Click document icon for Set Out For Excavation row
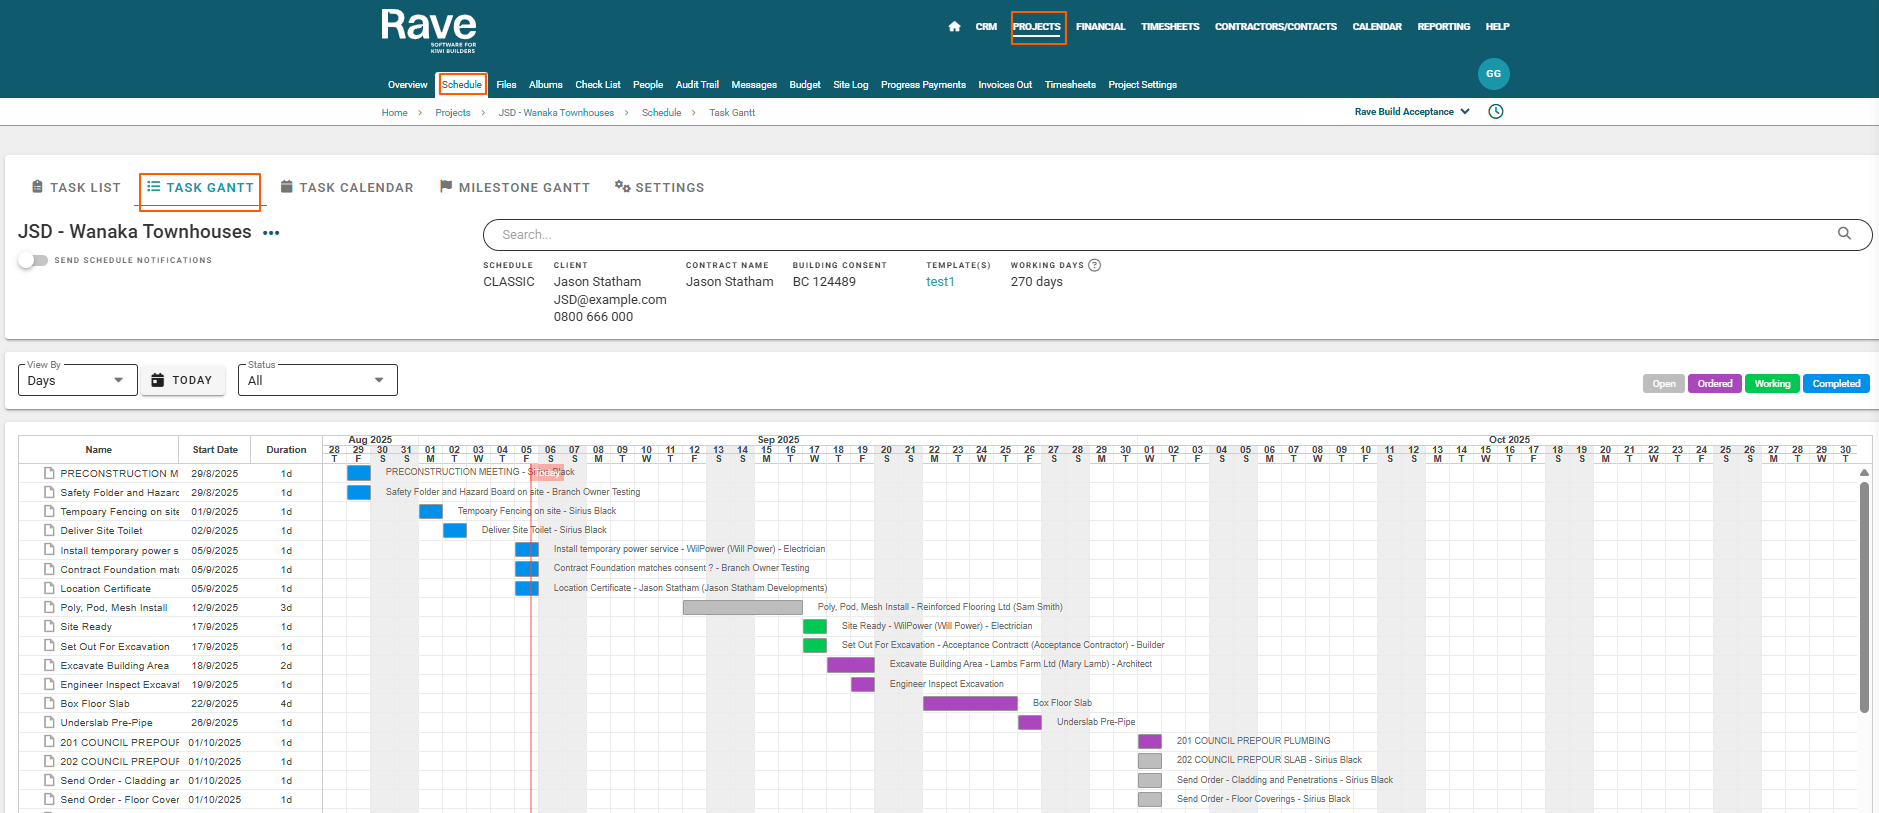This screenshot has height=813, width=1879. [49, 646]
